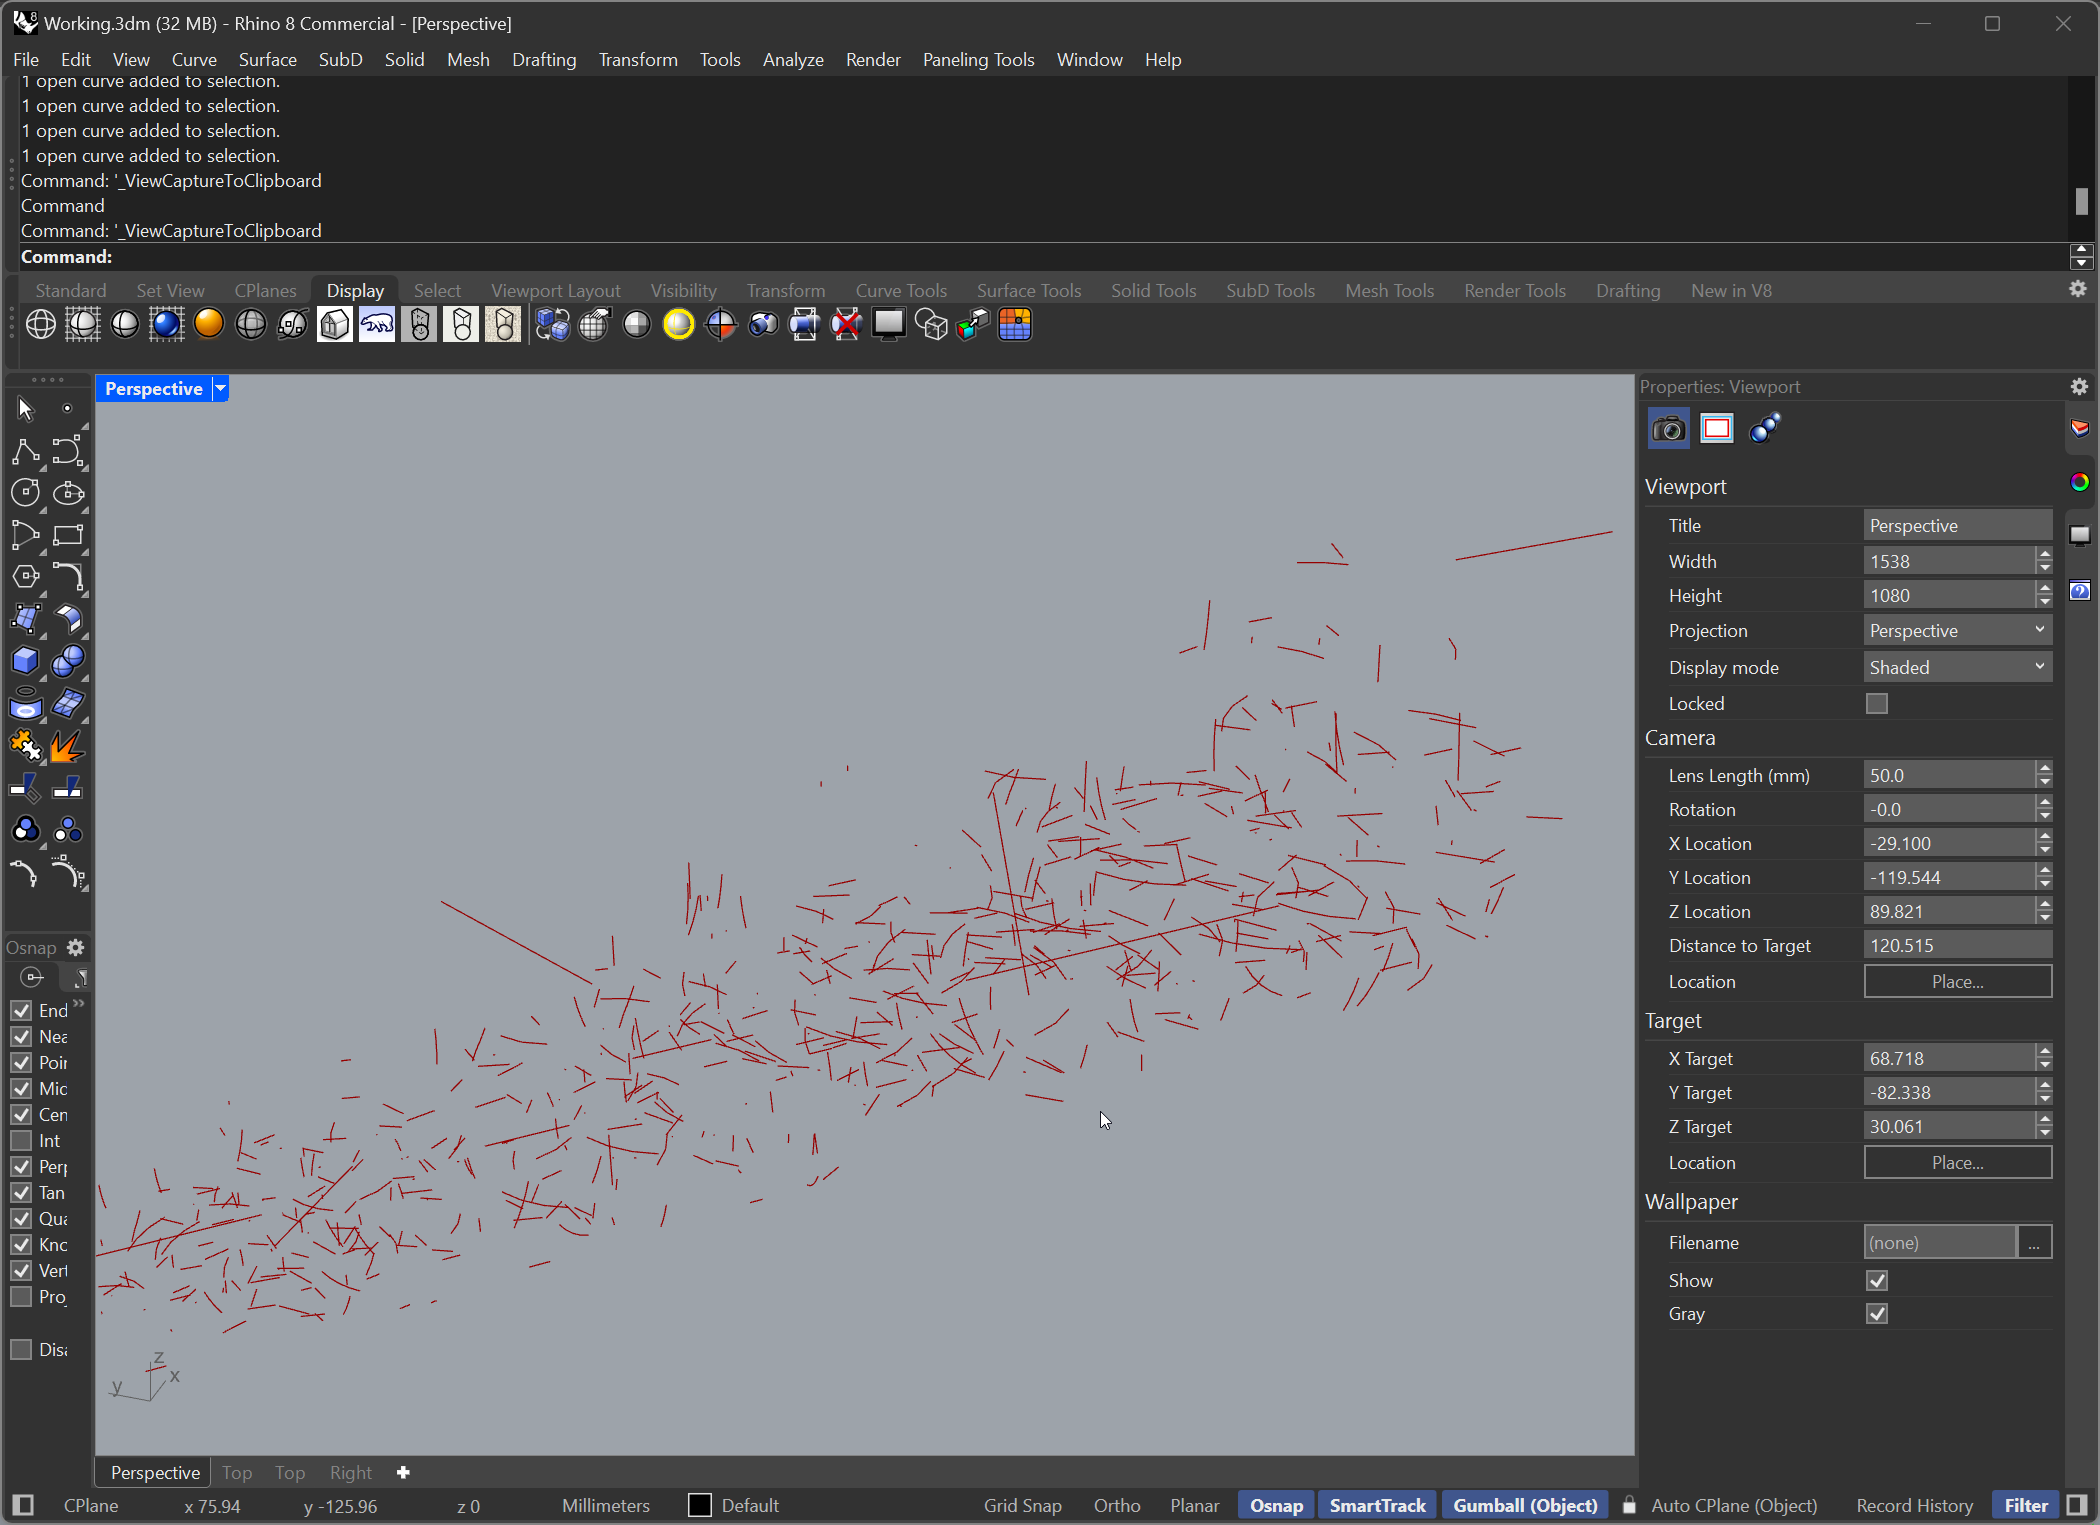Toggle the Locked viewport checkbox
Viewport: 2100px width, 1525px height.
(x=1877, y=704)
